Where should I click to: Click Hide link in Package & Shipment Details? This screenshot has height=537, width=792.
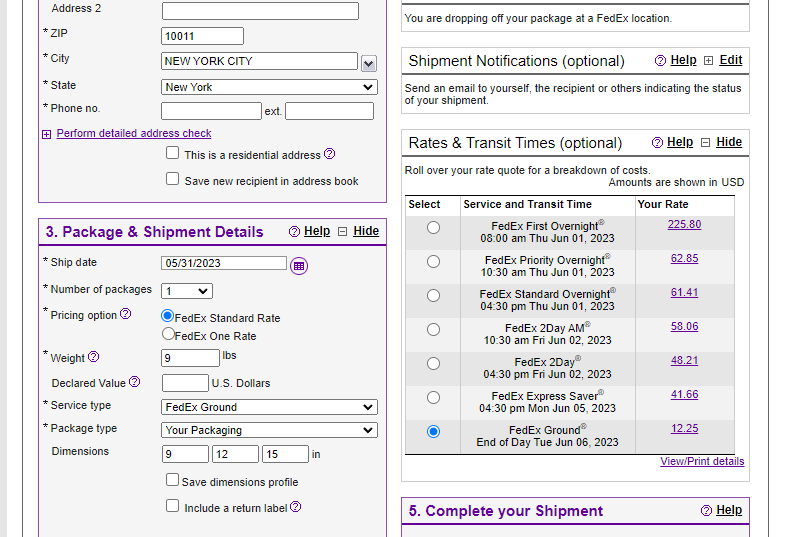(x=366, y=231)
